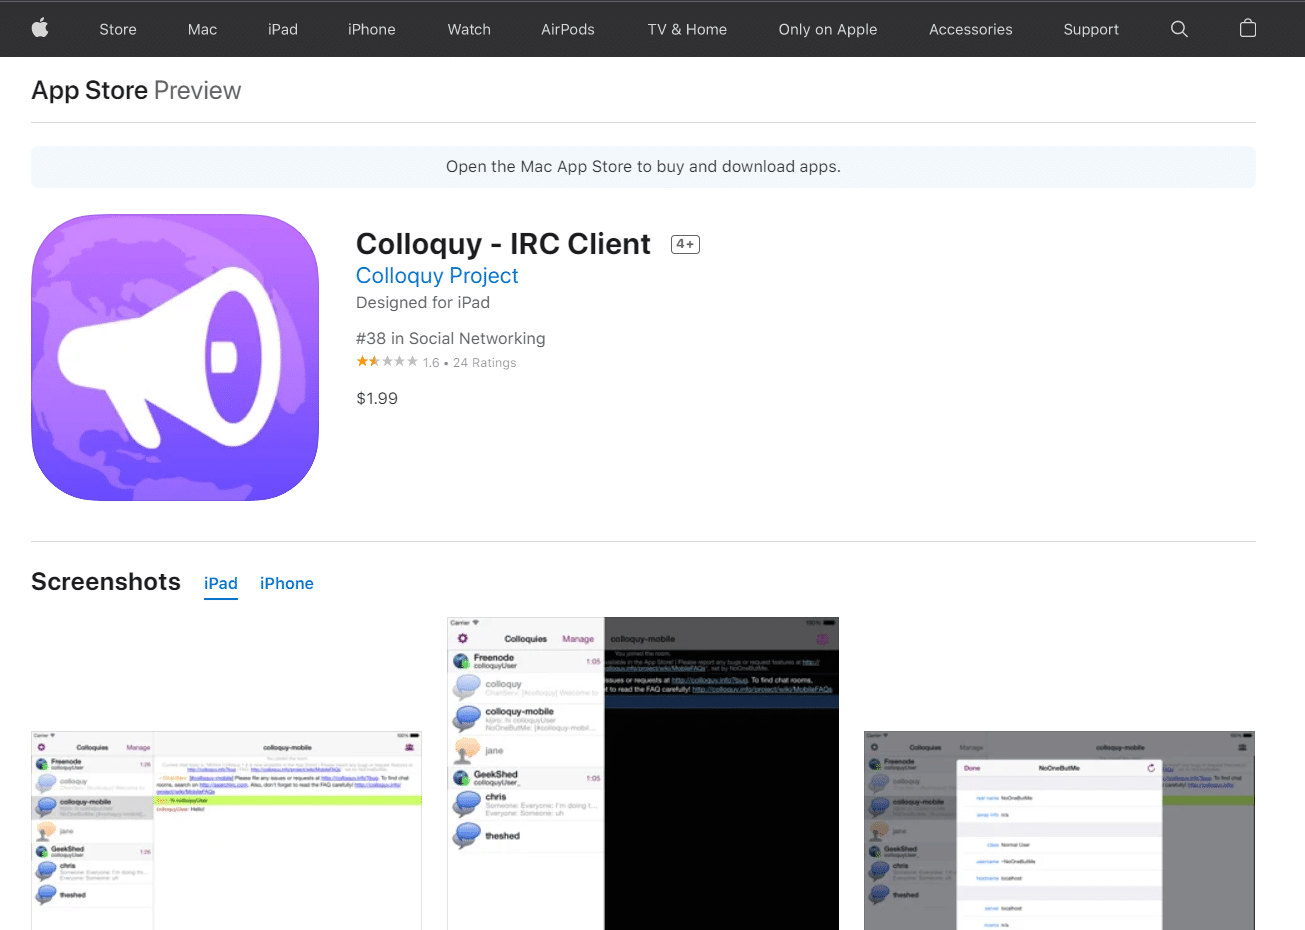Click the Colloquy megaphone app icon
Viewport: 1305px width, 930px height.
tap(175, 357)
